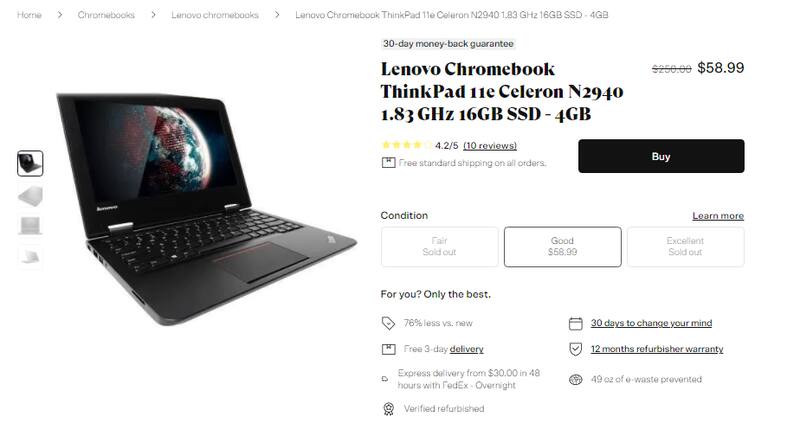
Task: Open Lenovo chromebooks breadcrumb link
Action: pos(215,15)
